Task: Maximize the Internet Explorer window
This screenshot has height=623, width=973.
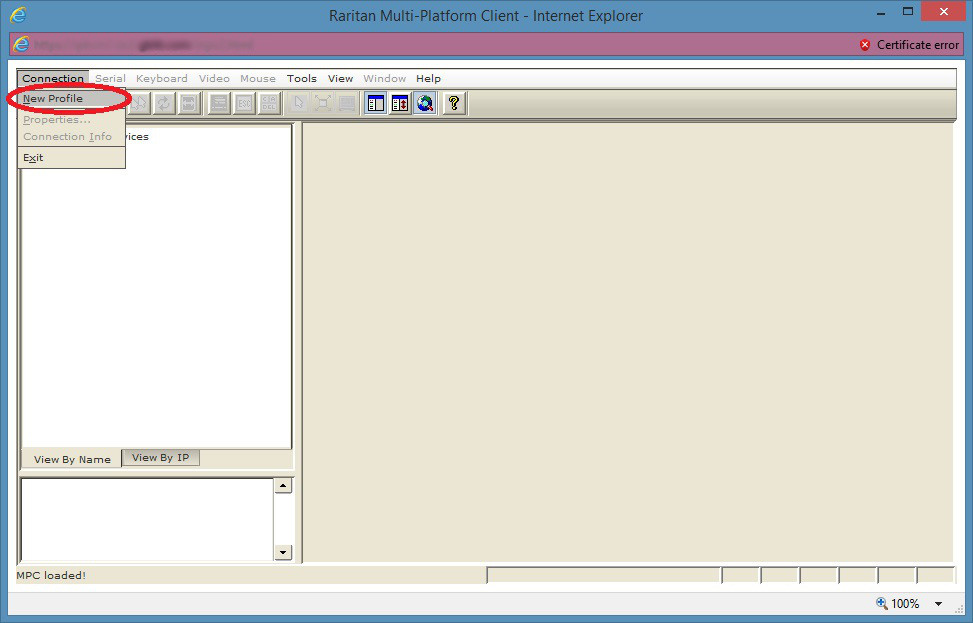Action: coord(908,12)
